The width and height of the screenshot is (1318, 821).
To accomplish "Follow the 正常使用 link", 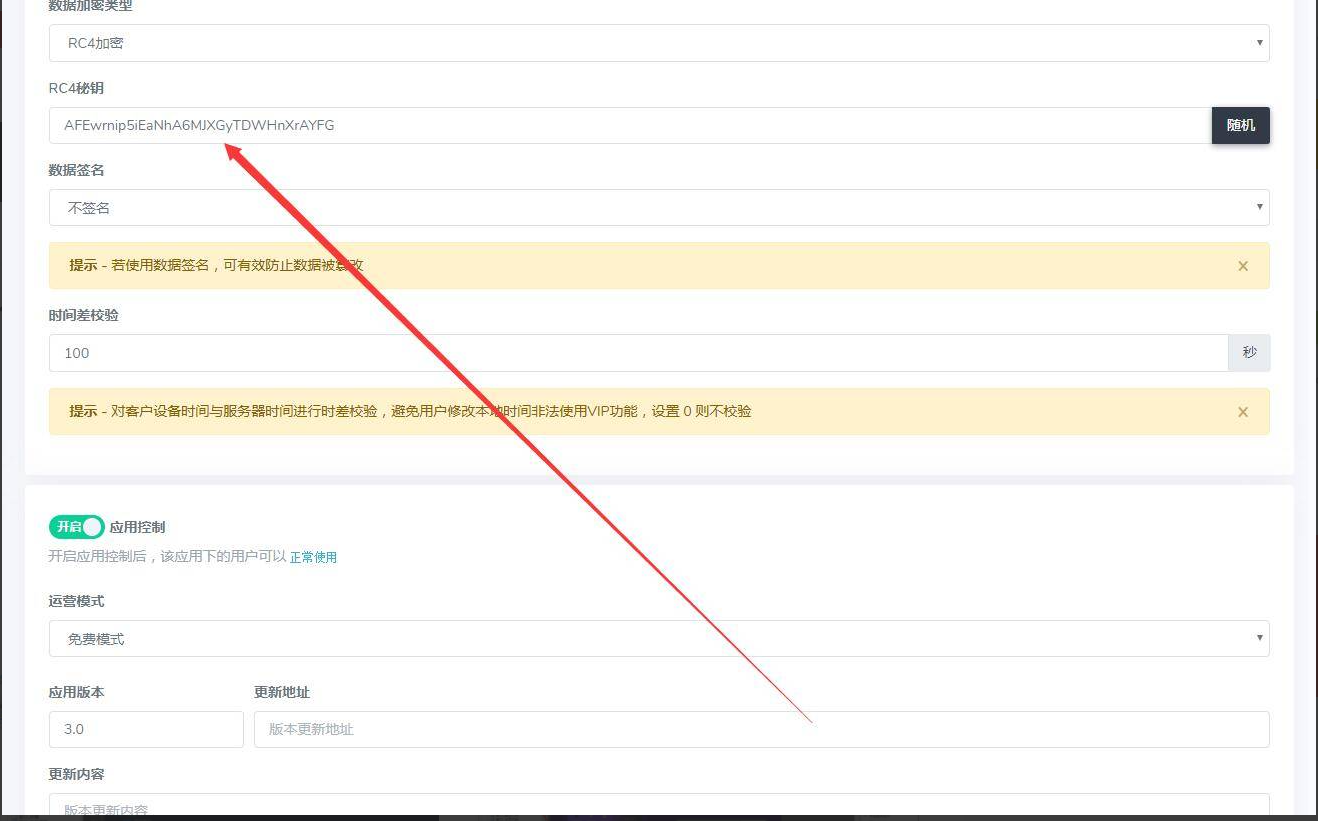I will [x=313, y=557].
